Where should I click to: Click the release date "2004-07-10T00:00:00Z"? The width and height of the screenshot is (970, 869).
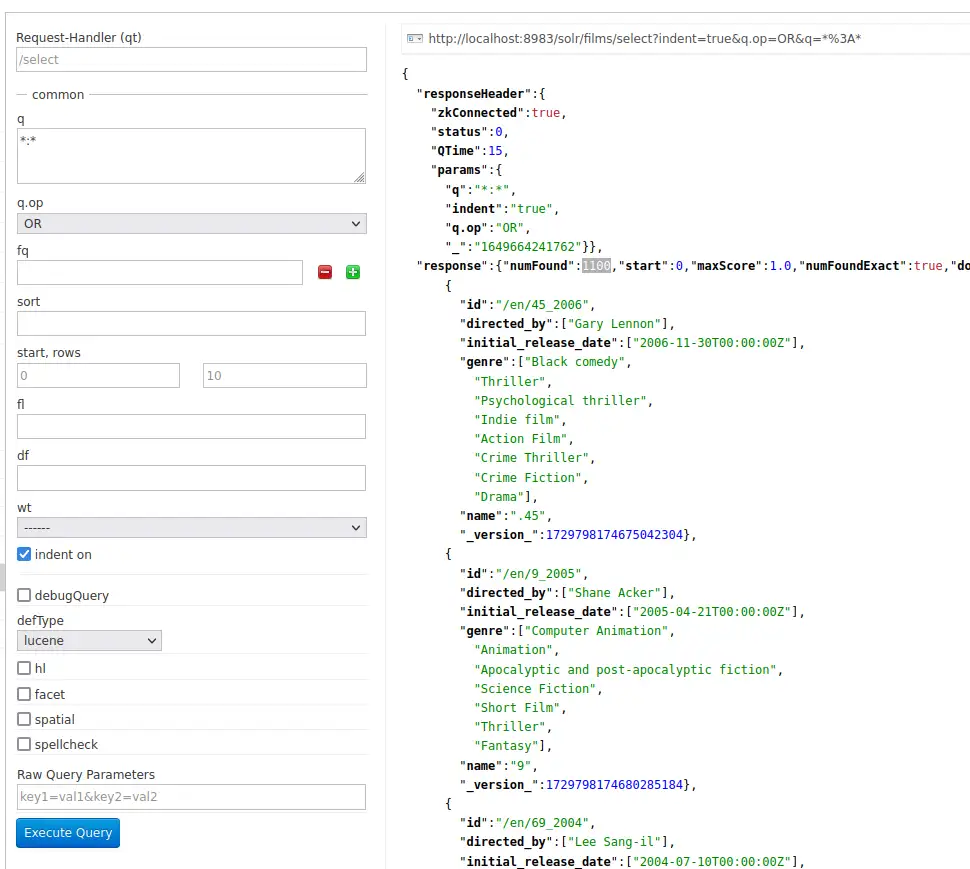click(x=712, y=861)
